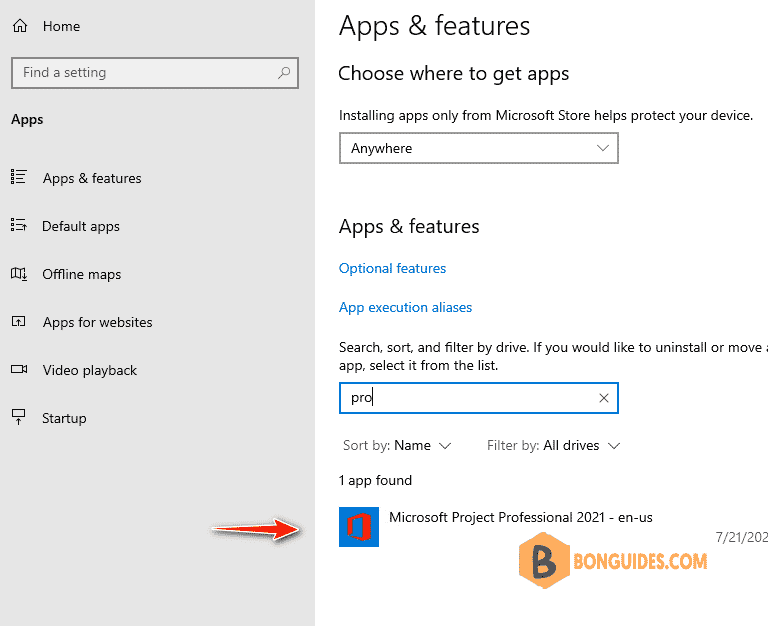Image resolution: width=768 pixels, height=626 pixels.
Task: Expand the Anywhere install source dropdown
Action: (479, 148)
